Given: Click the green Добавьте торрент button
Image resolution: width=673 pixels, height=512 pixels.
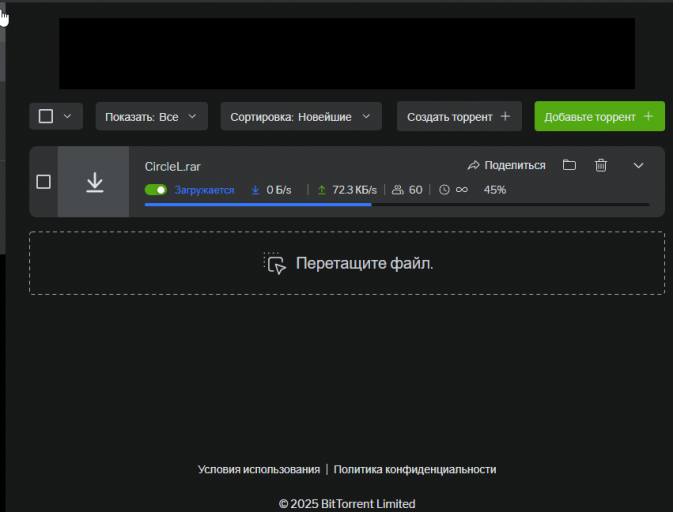Looking at the screenshot, I should click(x=599, y=116).
